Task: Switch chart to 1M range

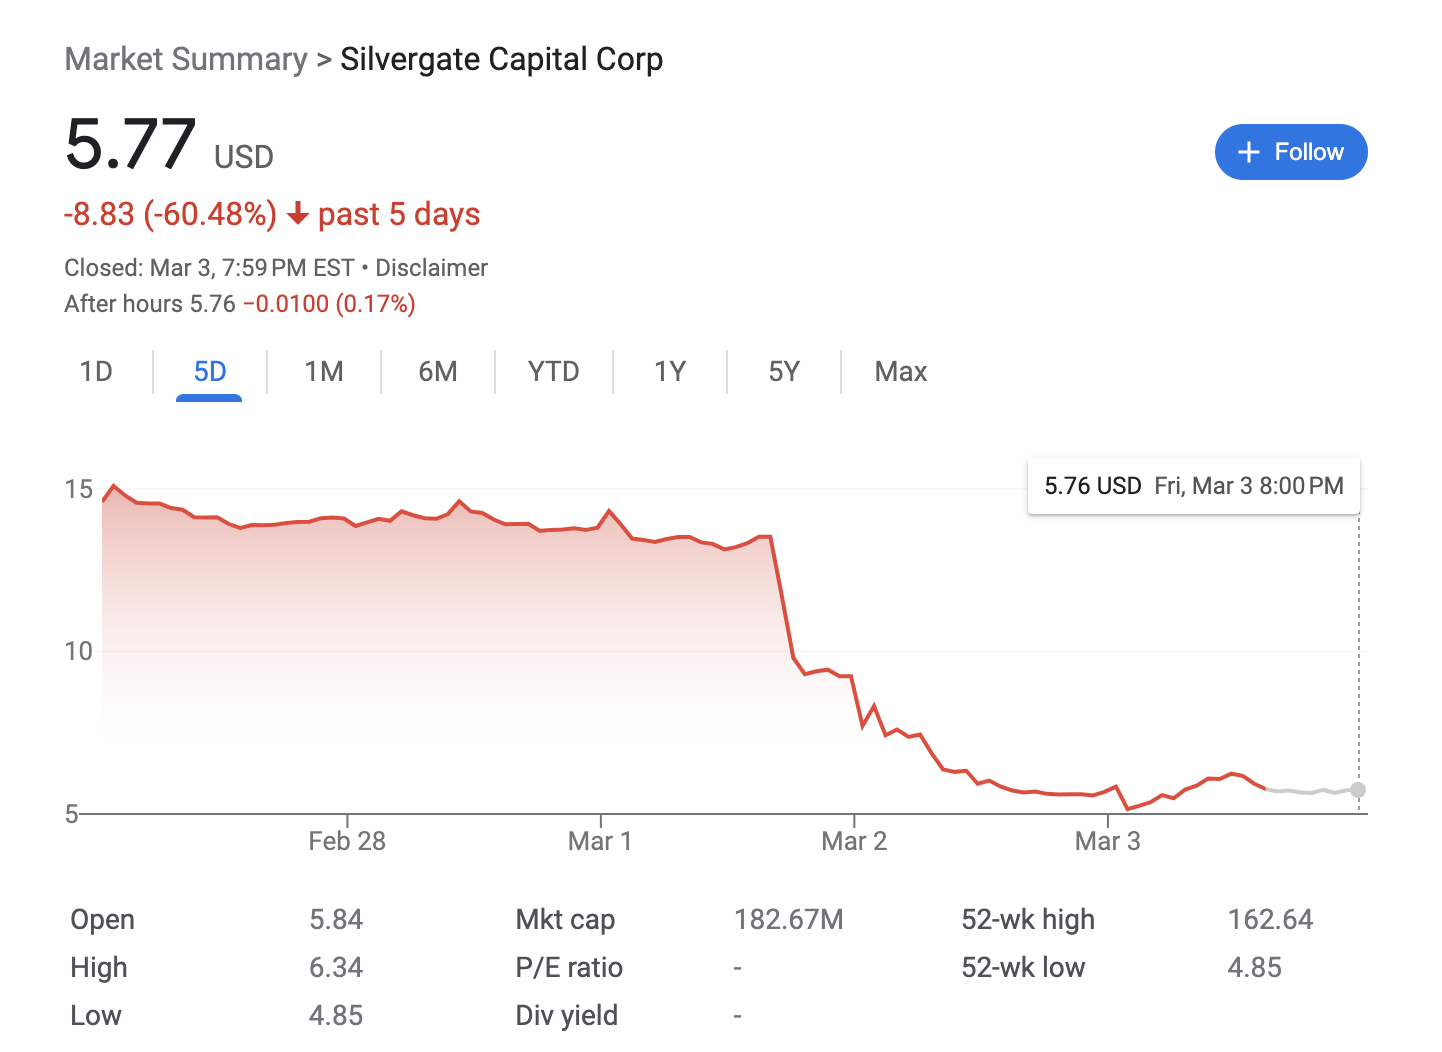Action: coord(324,372)
